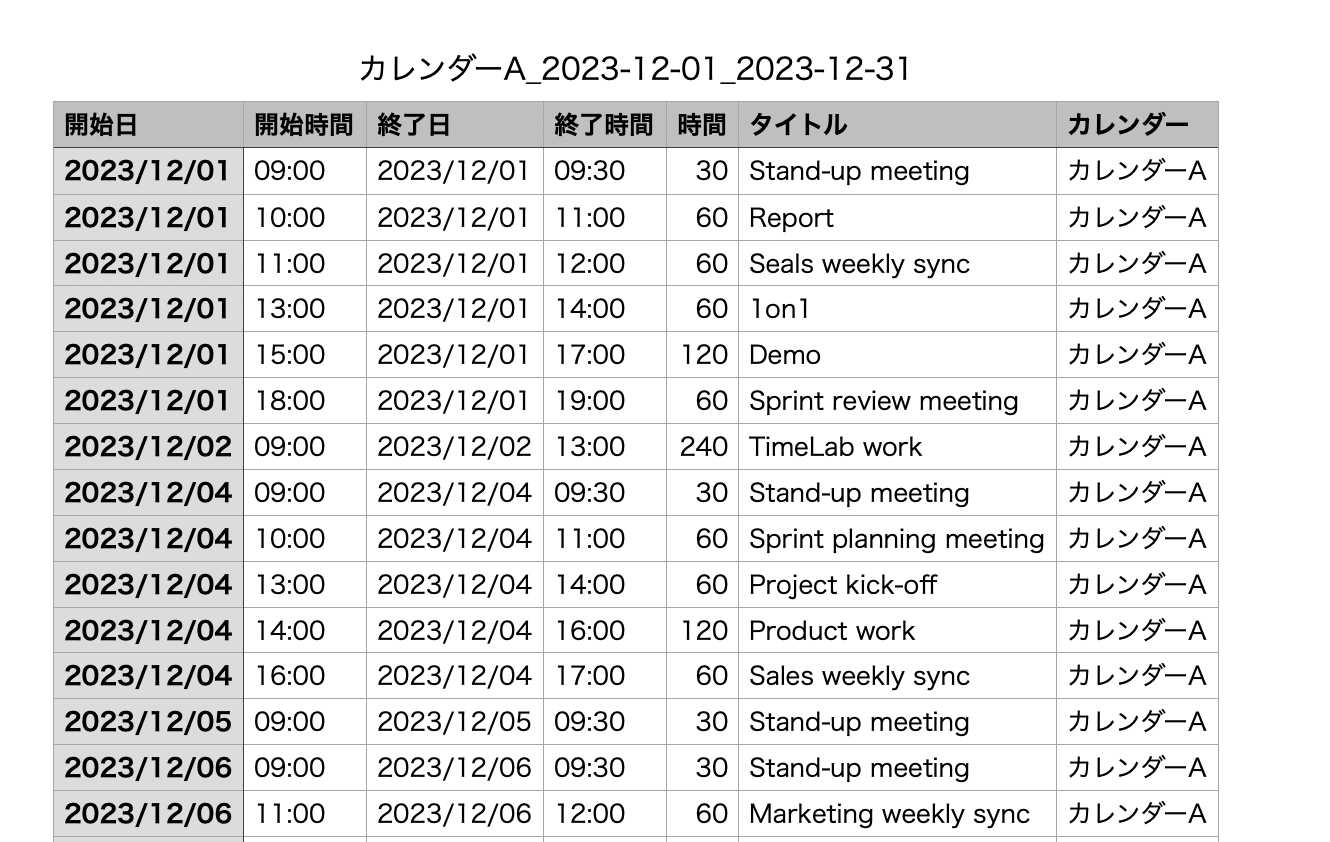Click the 時間 column header
Image resolution: width=1330 pixels, height=842 pixels.
pos(702,125)
